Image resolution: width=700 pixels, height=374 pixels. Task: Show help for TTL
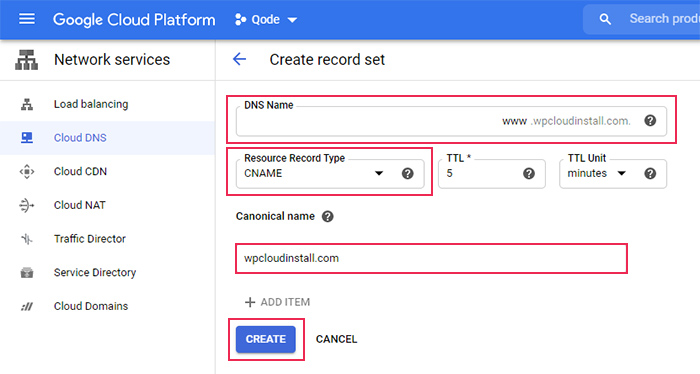coord(529,174)
